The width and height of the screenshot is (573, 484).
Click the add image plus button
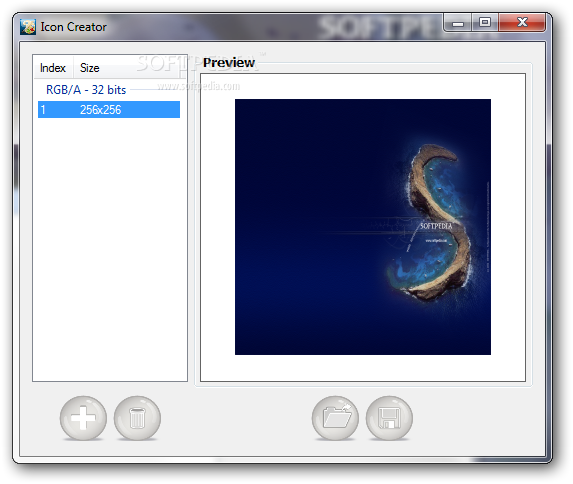(x=83, y=418)
